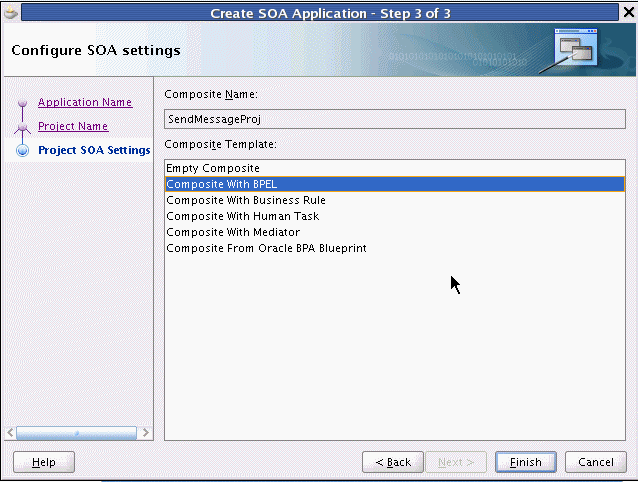The image size is (638, 482).
Task: Click the Cancel button
Action: pyautogui.click(x=596, y=462)
